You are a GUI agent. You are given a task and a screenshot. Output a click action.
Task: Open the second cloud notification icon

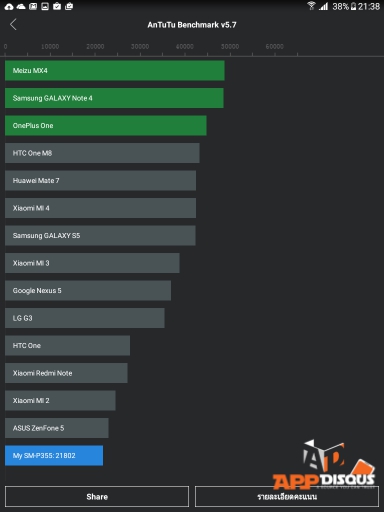point(21,6)
